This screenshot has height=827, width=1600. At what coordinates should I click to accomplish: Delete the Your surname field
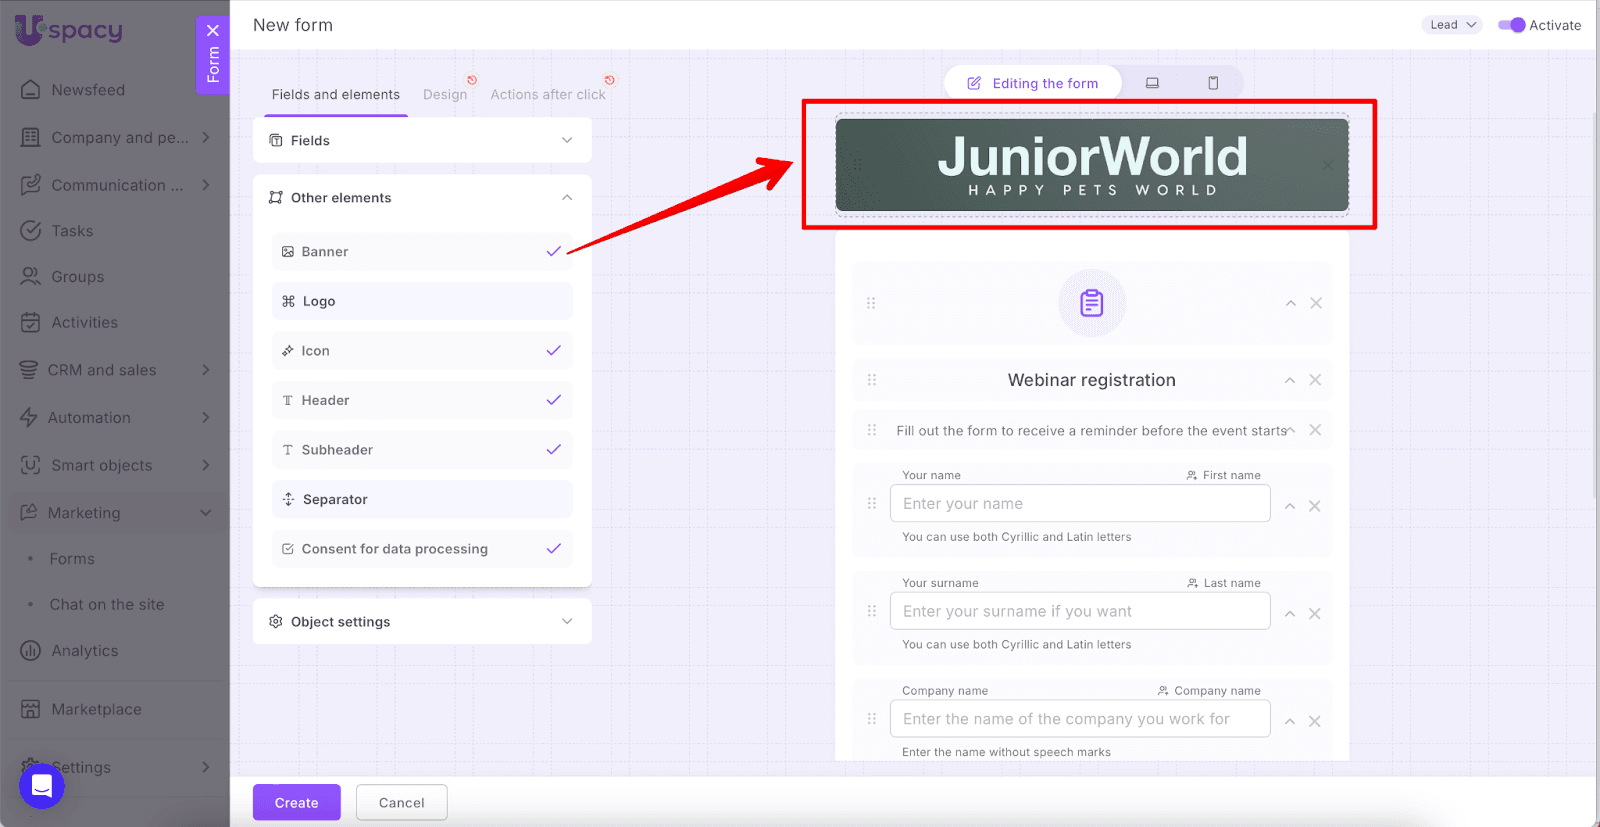pyautogui.click(x=1315, y=614)
